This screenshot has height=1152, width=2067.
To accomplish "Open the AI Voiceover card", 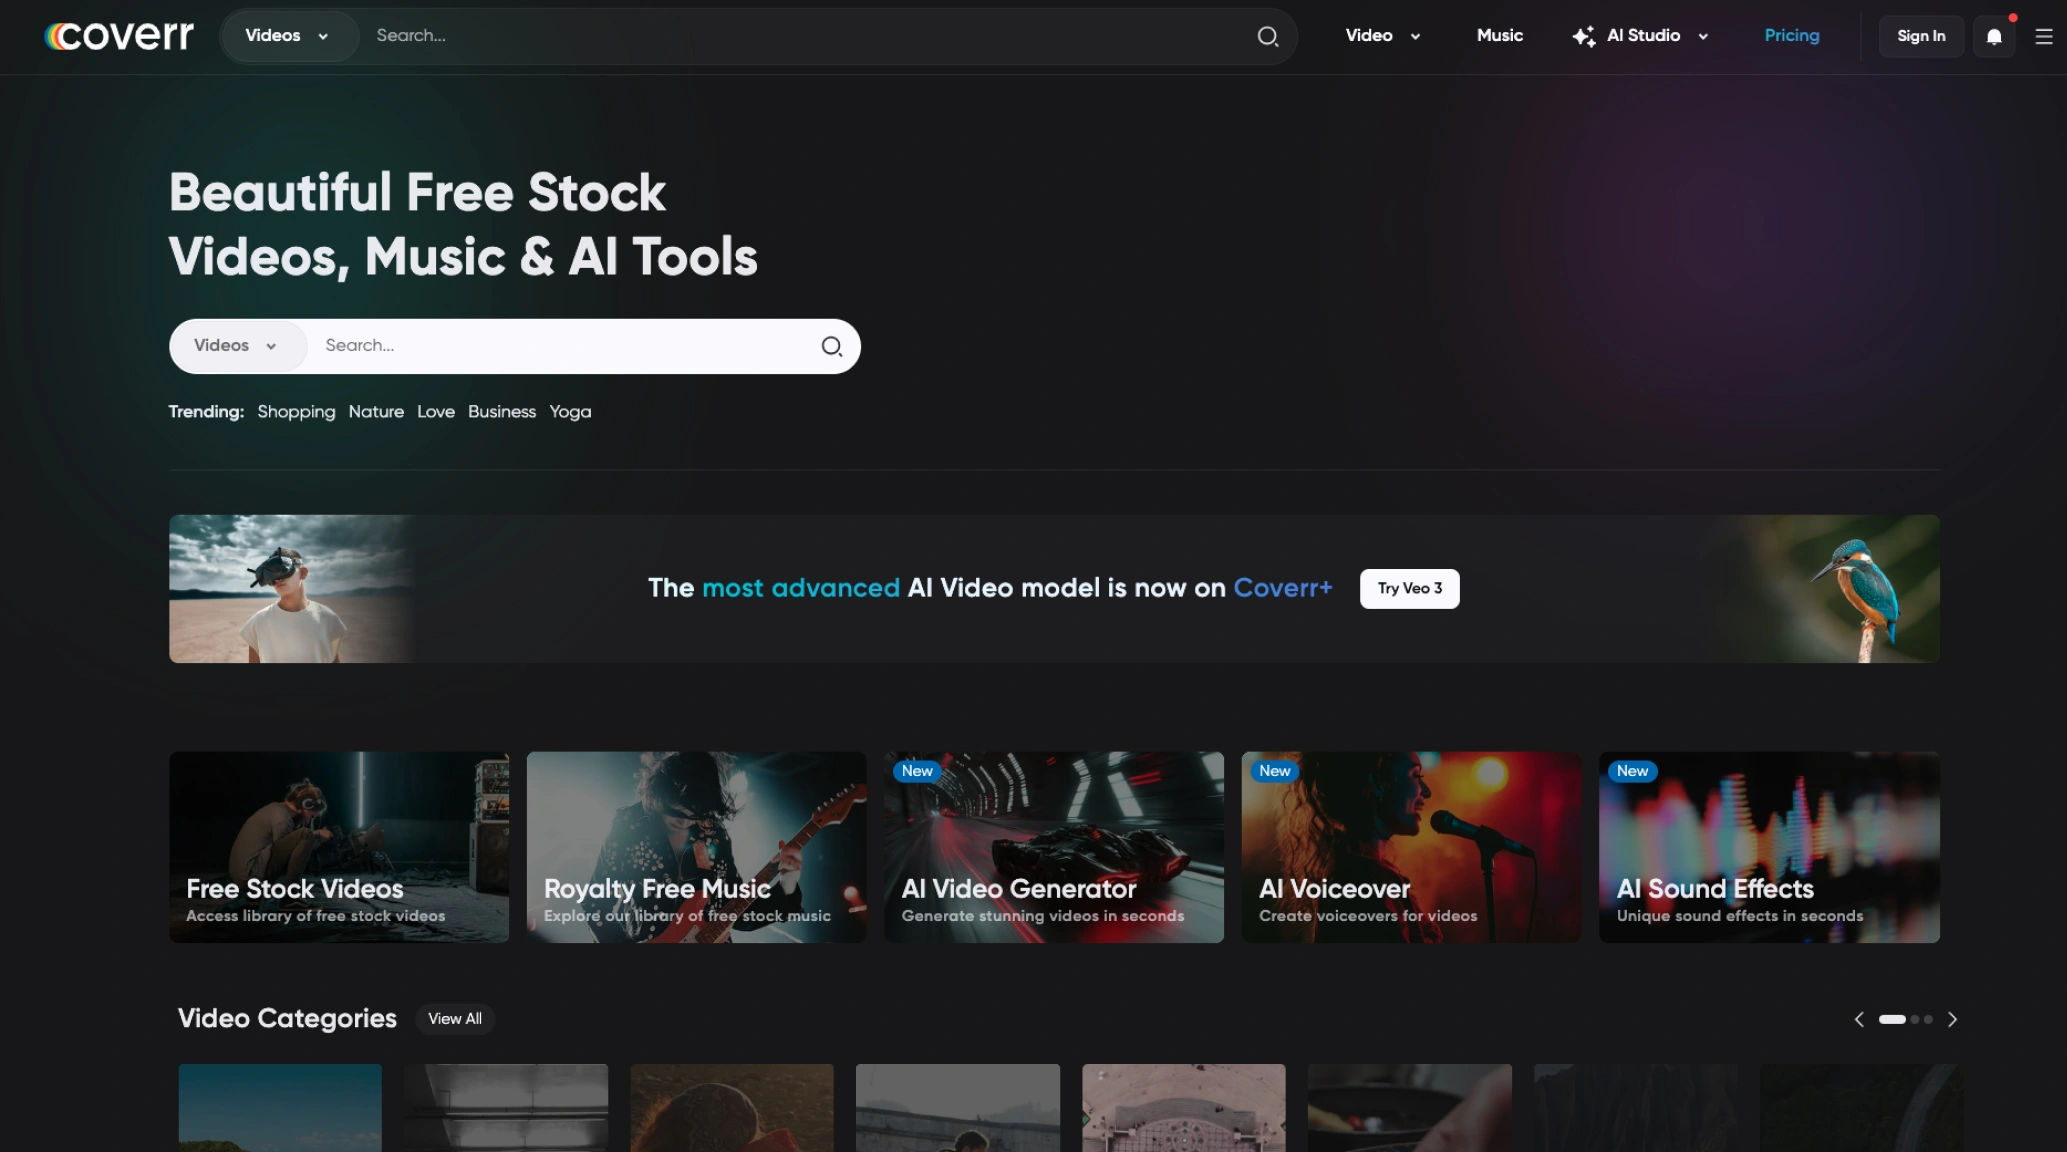I will tap(1412, 847).
